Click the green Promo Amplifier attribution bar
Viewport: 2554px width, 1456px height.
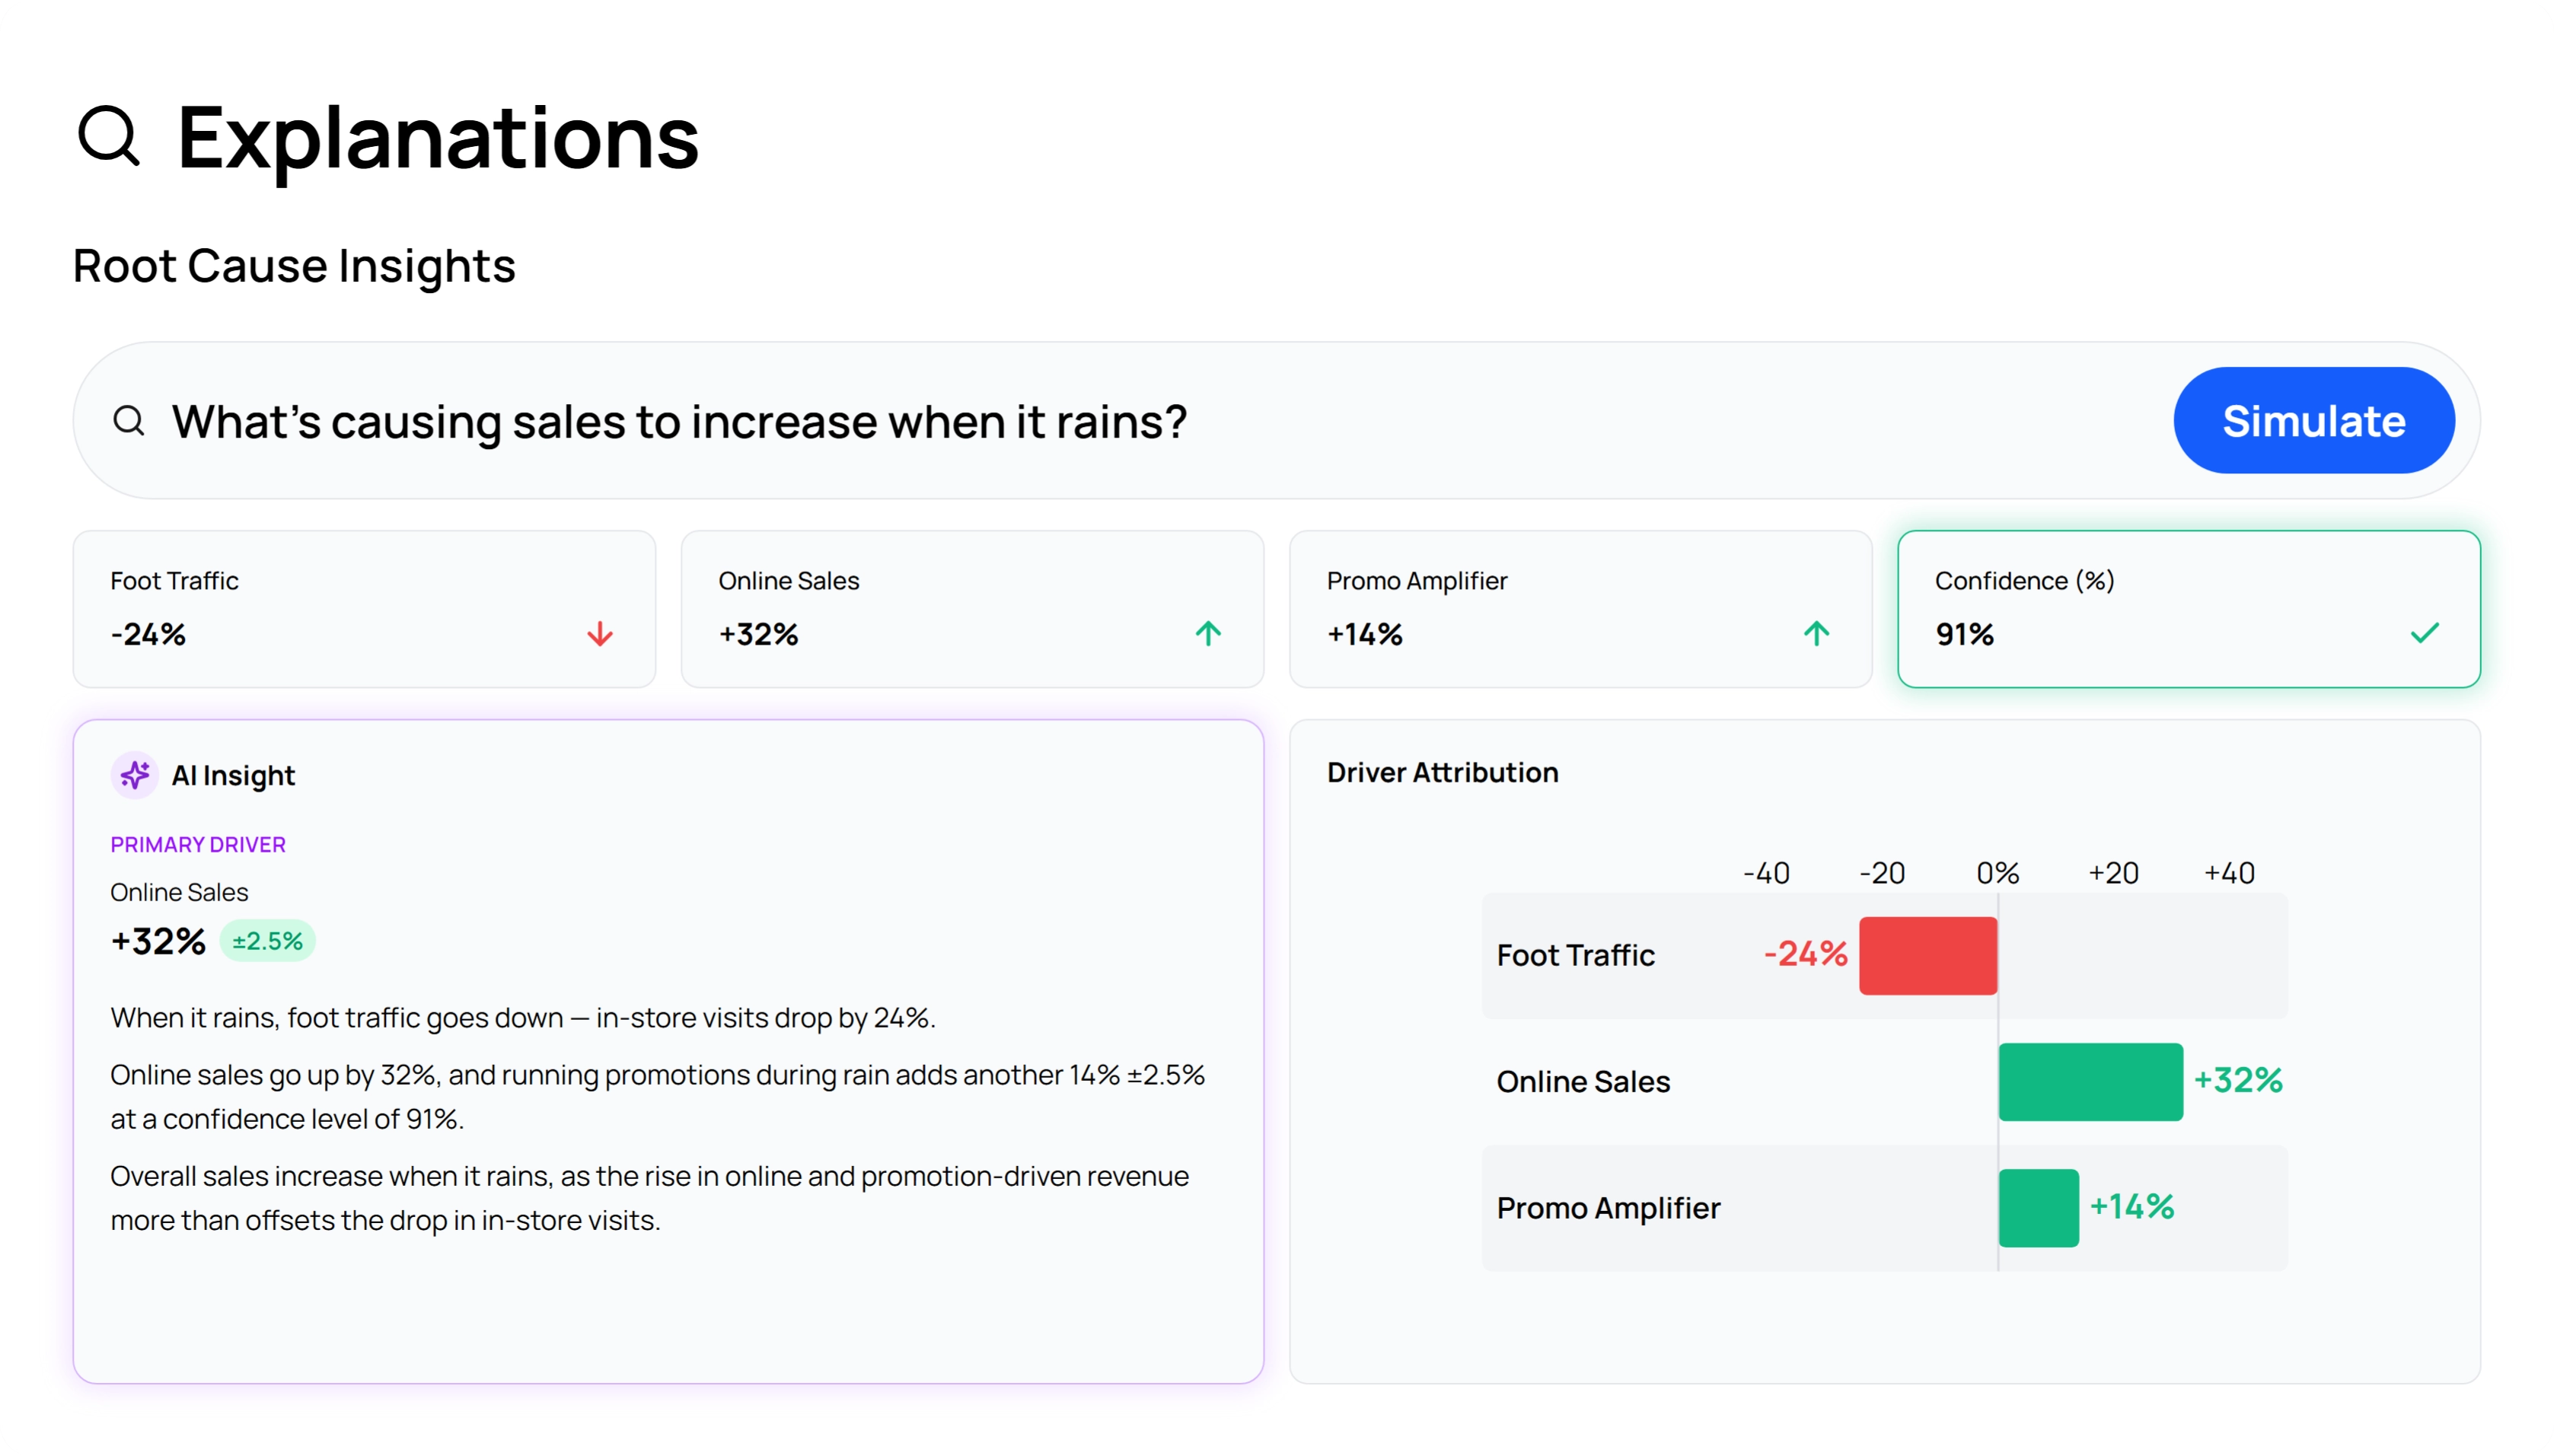tap(2038, 1208)
